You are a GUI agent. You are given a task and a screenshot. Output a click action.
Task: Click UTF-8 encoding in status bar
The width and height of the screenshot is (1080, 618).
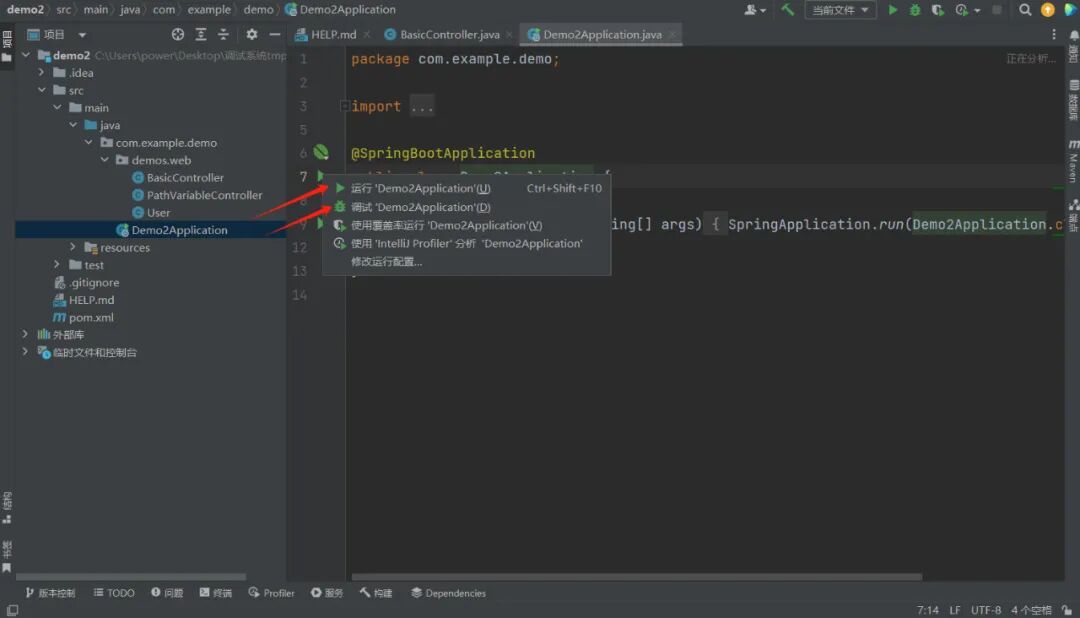986,610
